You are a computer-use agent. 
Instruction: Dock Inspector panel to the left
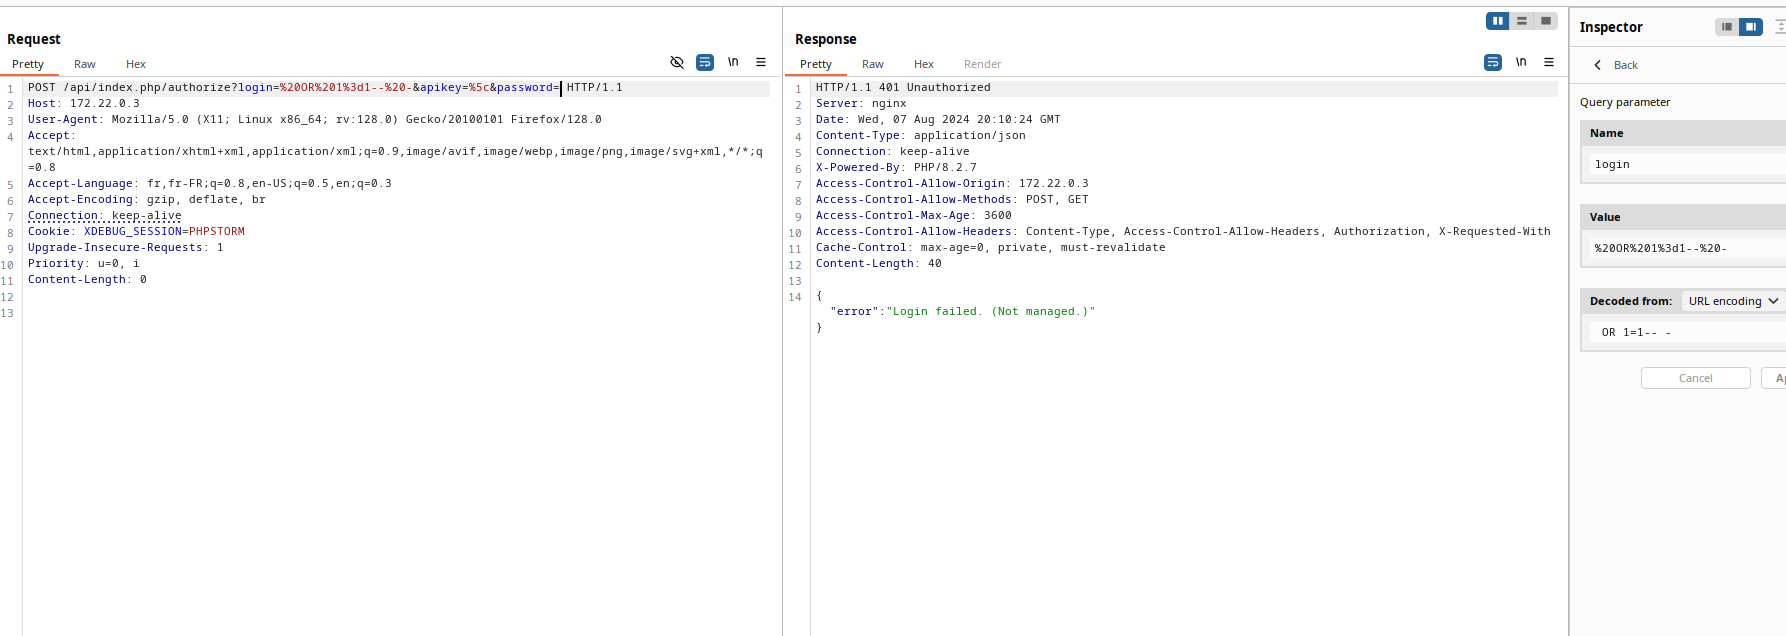tap(1727, 27)
